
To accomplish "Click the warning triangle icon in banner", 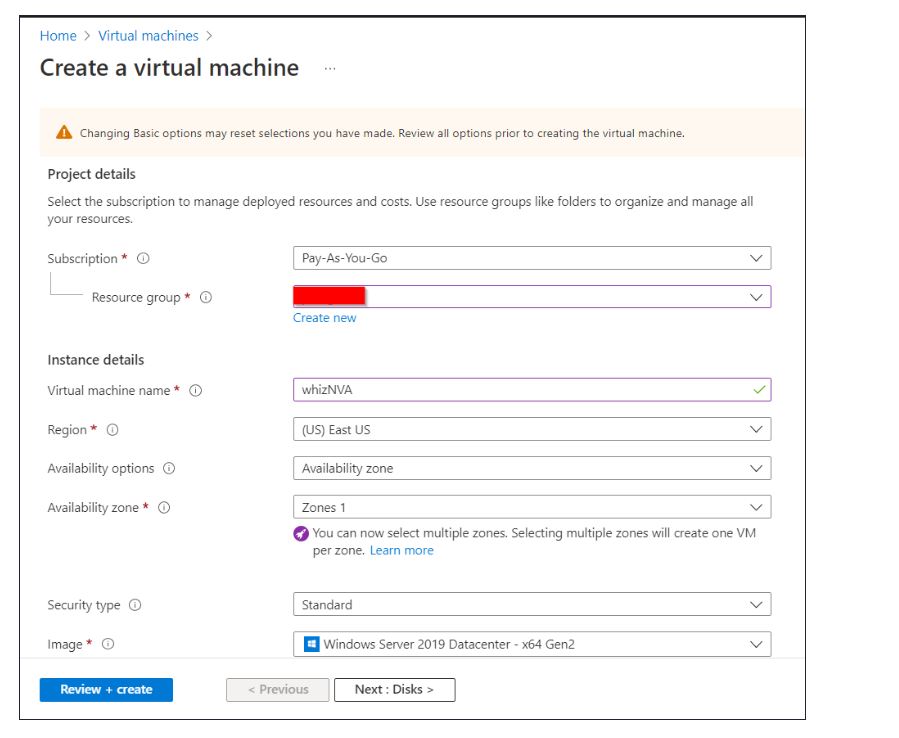I will point(64,133).
